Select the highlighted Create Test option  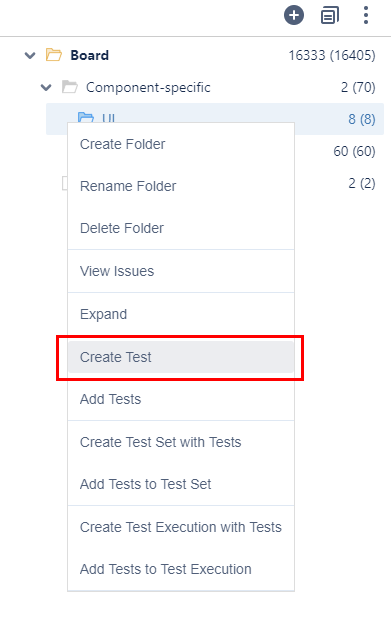coord(181,357)
